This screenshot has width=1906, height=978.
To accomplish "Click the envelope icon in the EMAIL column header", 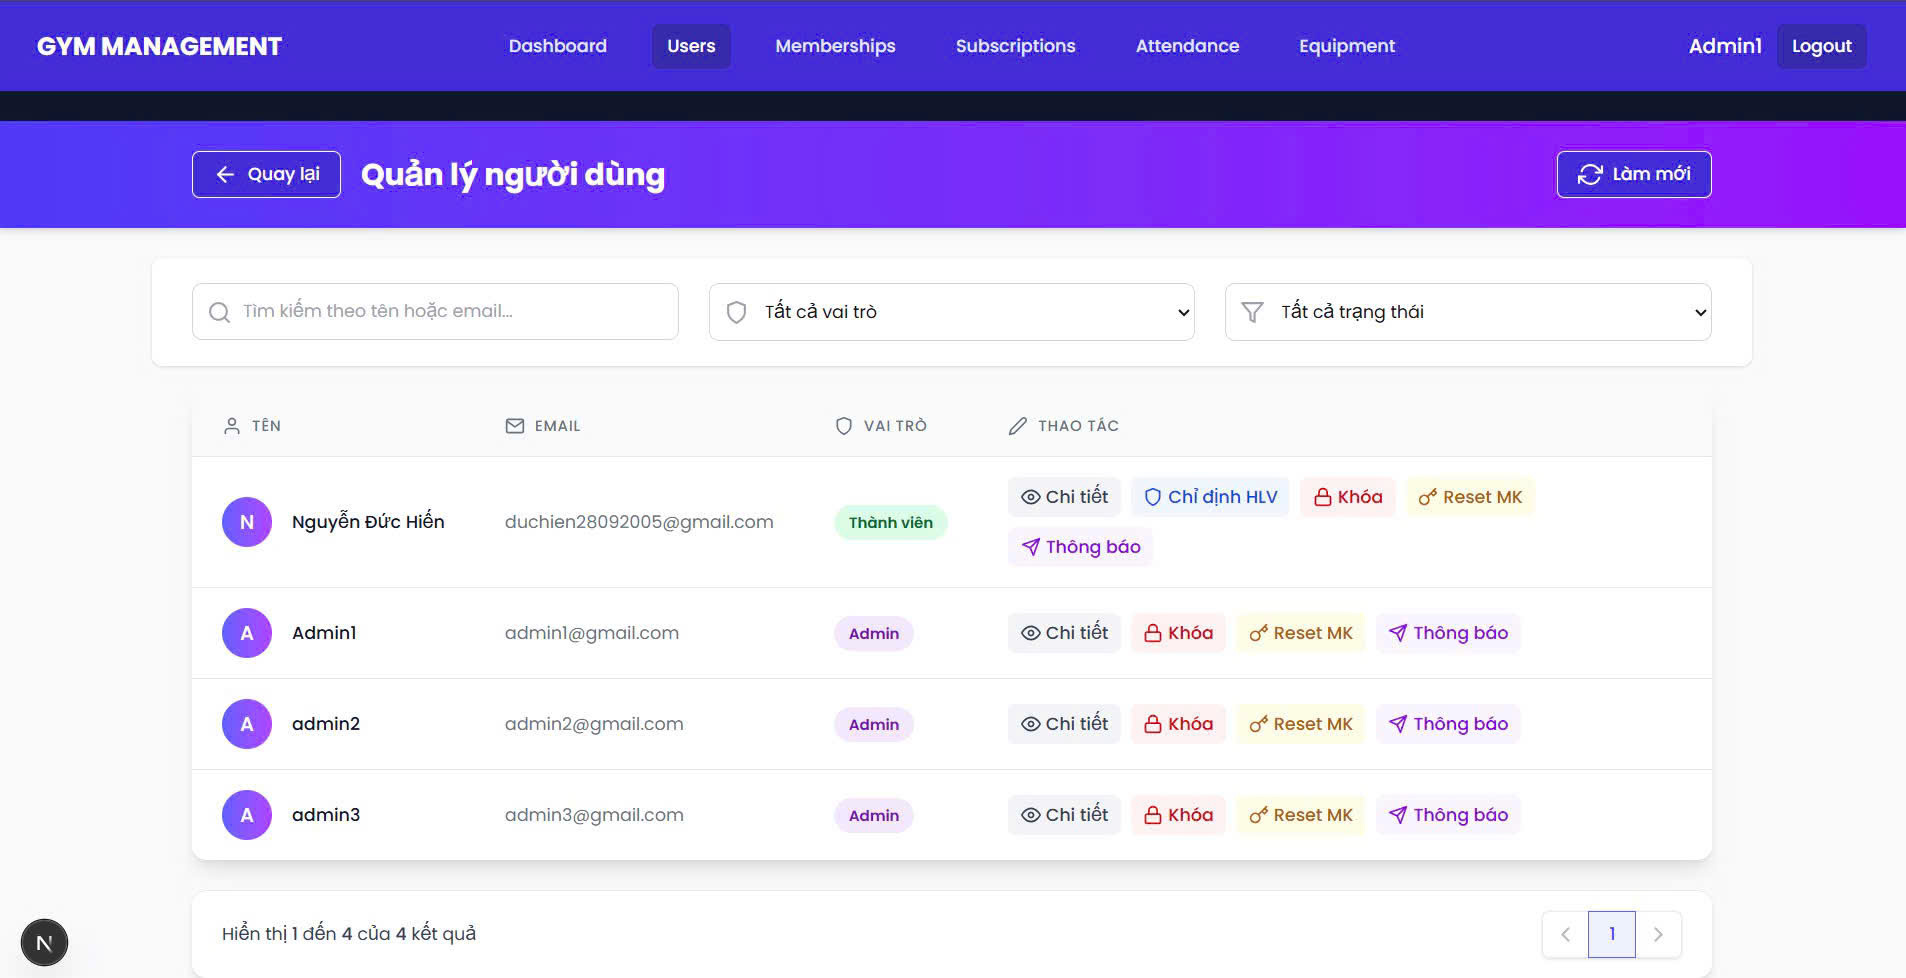I will [x=514, y=425].
